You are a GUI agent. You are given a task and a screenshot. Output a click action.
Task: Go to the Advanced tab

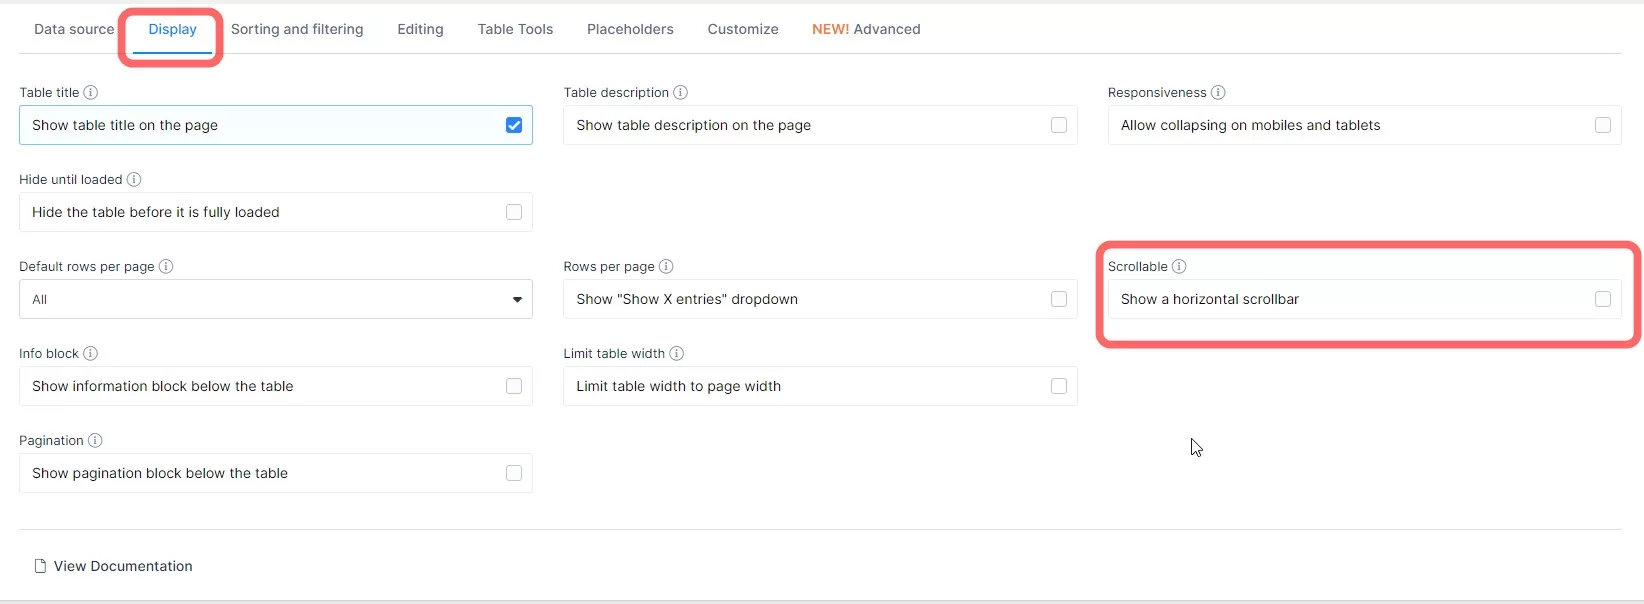[866, 30]
